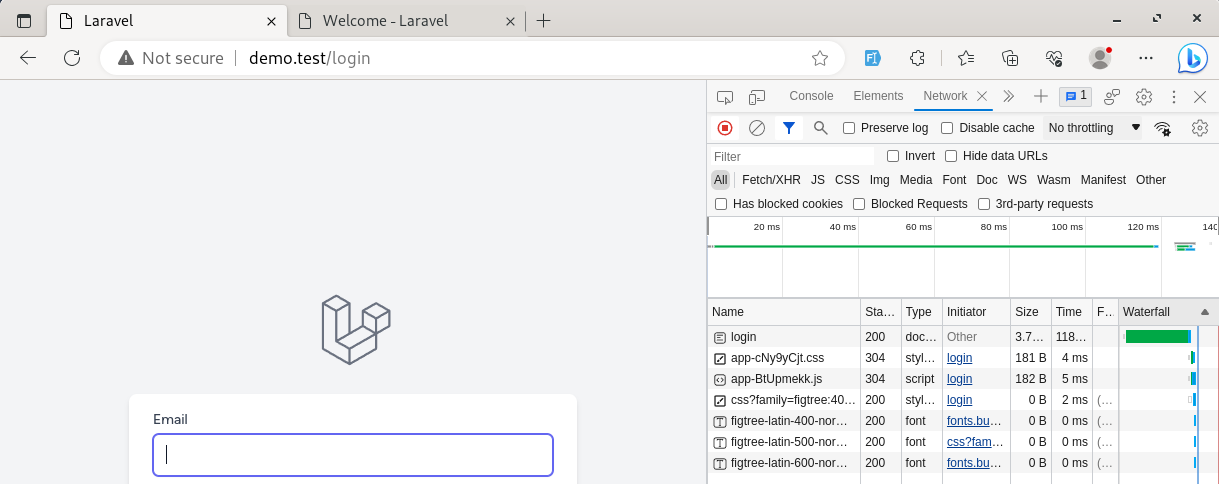Open the DevTools customize menu
Image resolution: width=1219 pixels, height=484 pixels.
click(x=1174, y=97)
